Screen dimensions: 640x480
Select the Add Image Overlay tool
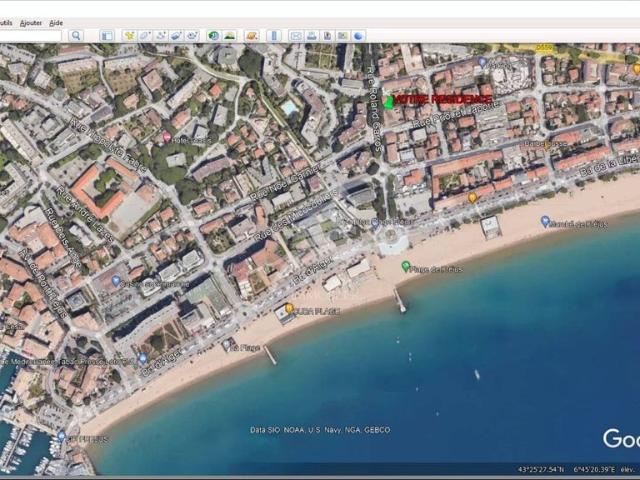tap(176, 36)
